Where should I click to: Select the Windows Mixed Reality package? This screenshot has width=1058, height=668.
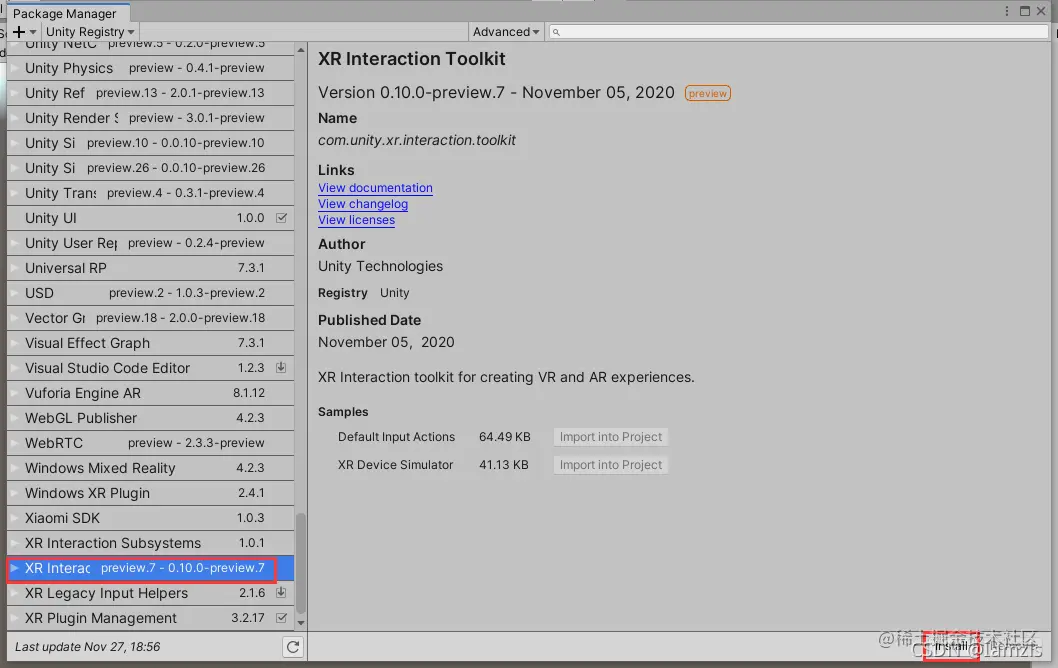pyautogui.click(x=150, y=468)
